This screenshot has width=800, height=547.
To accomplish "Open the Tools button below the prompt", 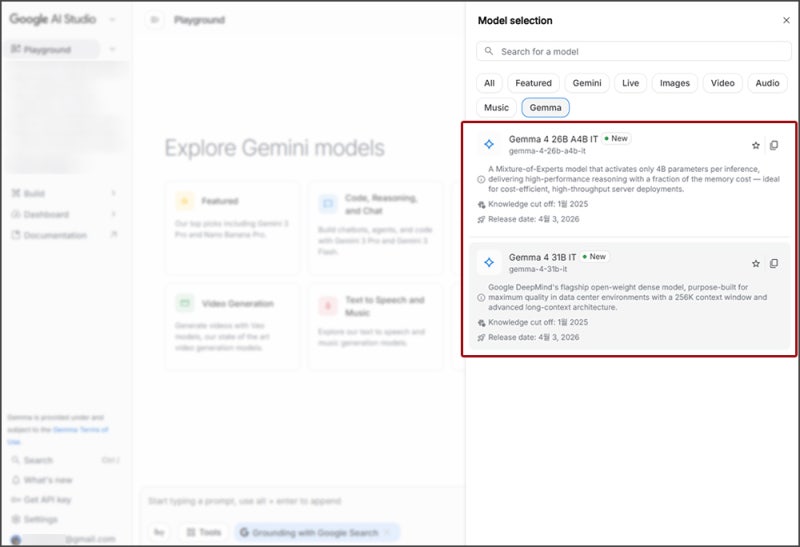I will (x=204, y=532).
